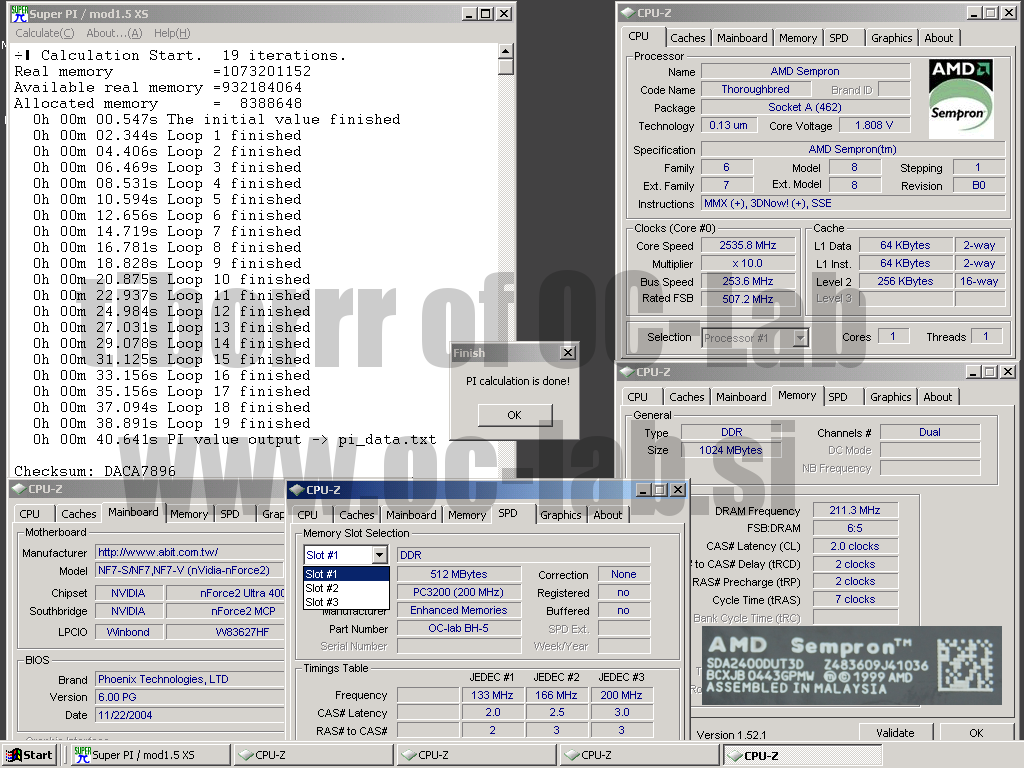
Task: Open About tab in top-right CPU-Z window
Action: point(938,38)
